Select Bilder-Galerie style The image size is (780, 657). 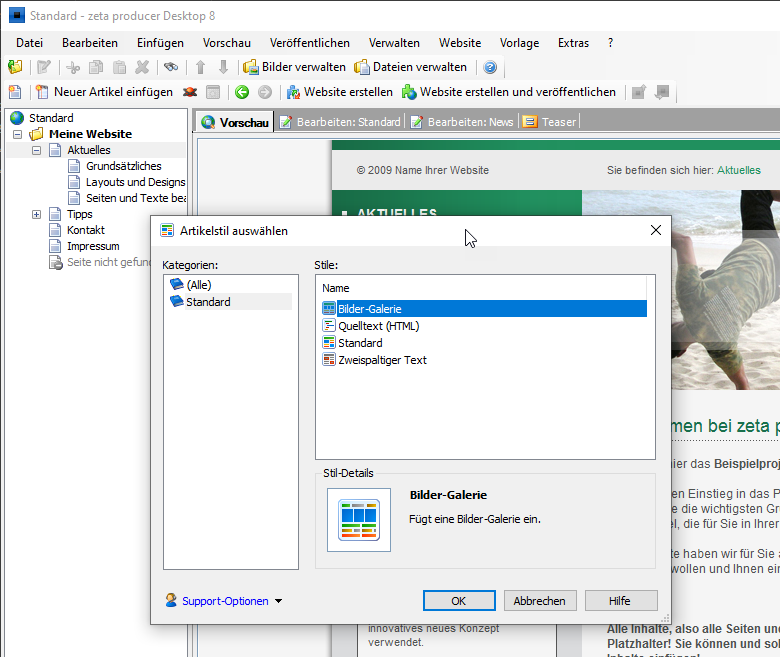coord(485,309)
